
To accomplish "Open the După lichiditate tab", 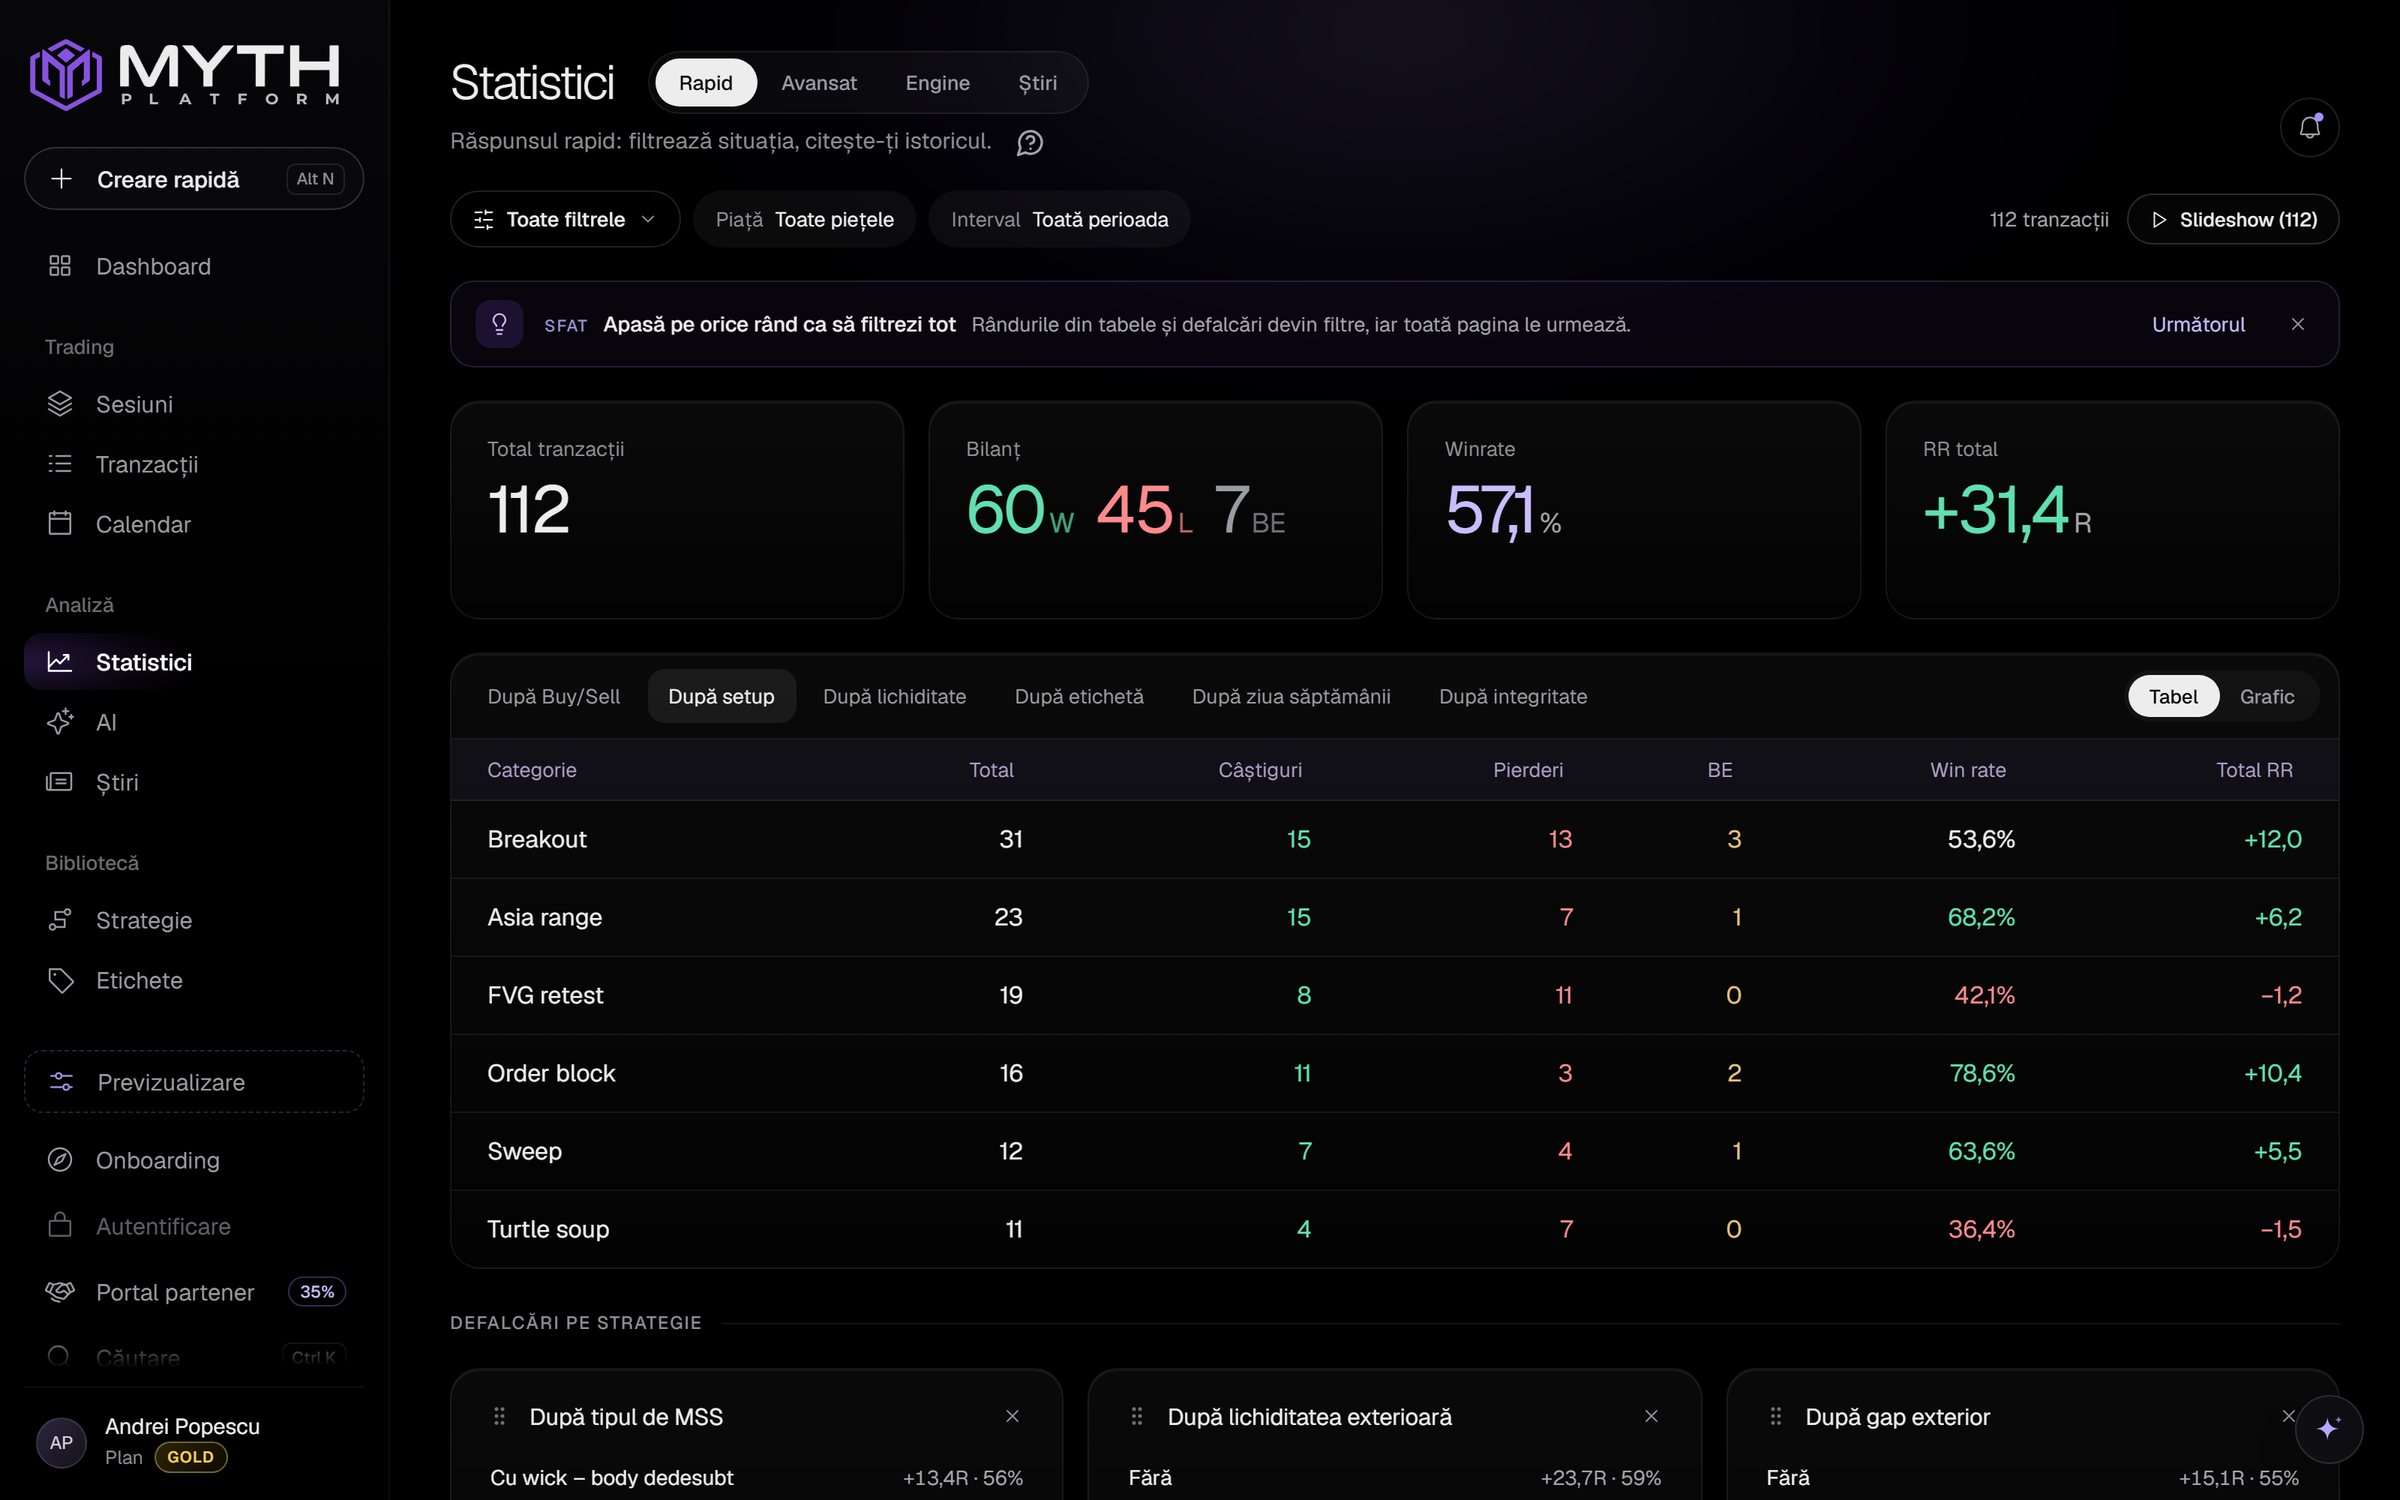I will coord(894,696).
